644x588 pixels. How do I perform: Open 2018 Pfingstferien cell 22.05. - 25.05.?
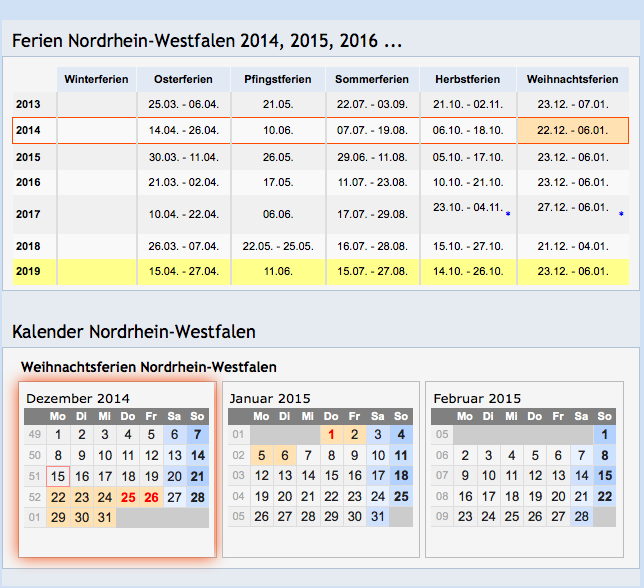(x=278, y=246)
